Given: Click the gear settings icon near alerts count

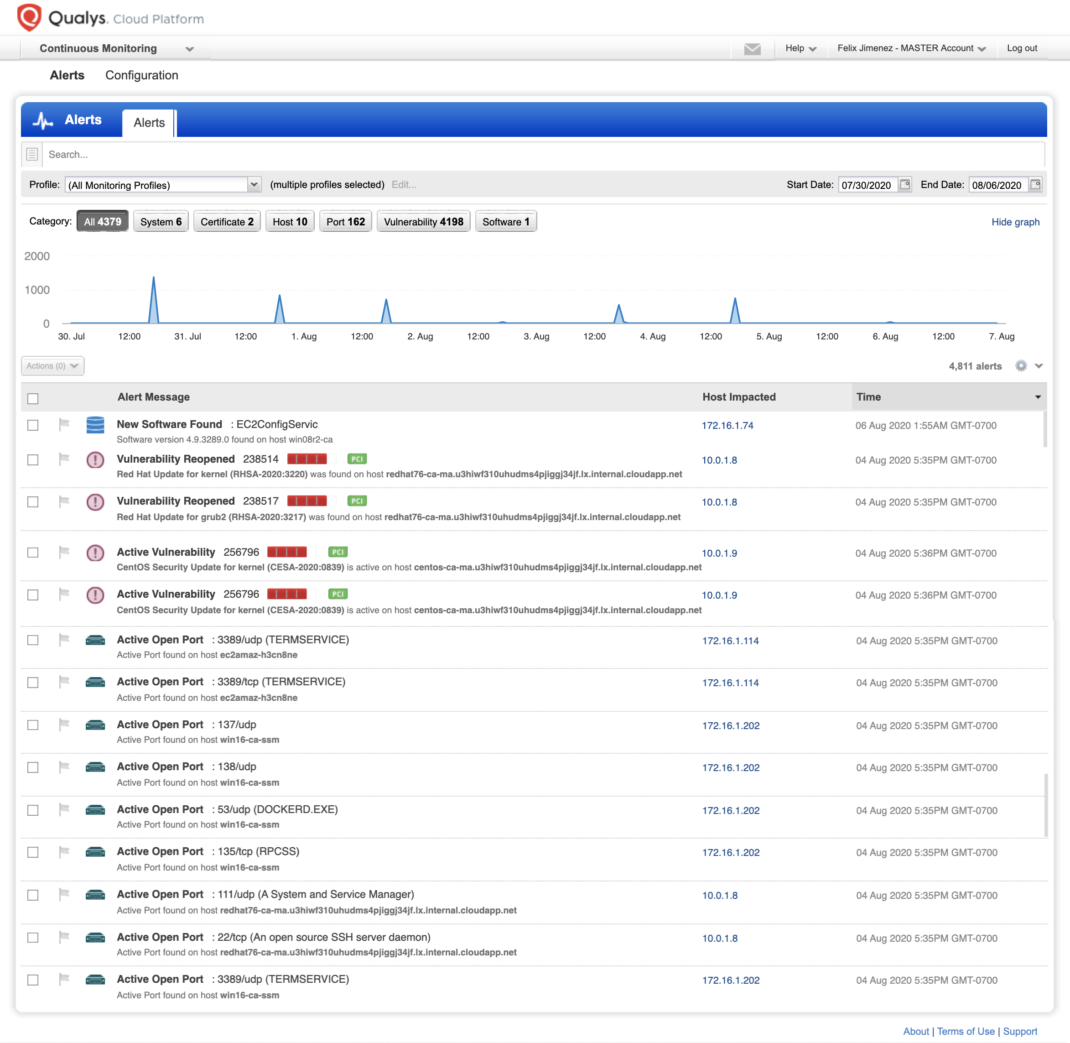Looking at the screenshot, I should pos(1021,366).
